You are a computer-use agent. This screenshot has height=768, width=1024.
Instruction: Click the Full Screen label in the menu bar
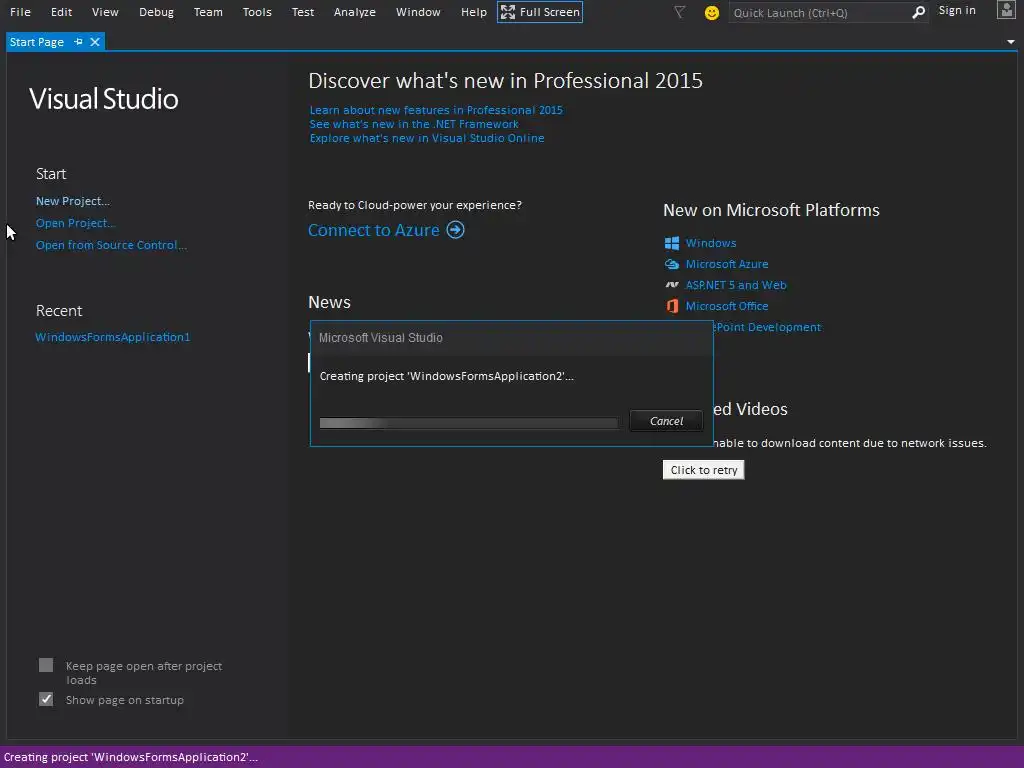pos(549,12)
